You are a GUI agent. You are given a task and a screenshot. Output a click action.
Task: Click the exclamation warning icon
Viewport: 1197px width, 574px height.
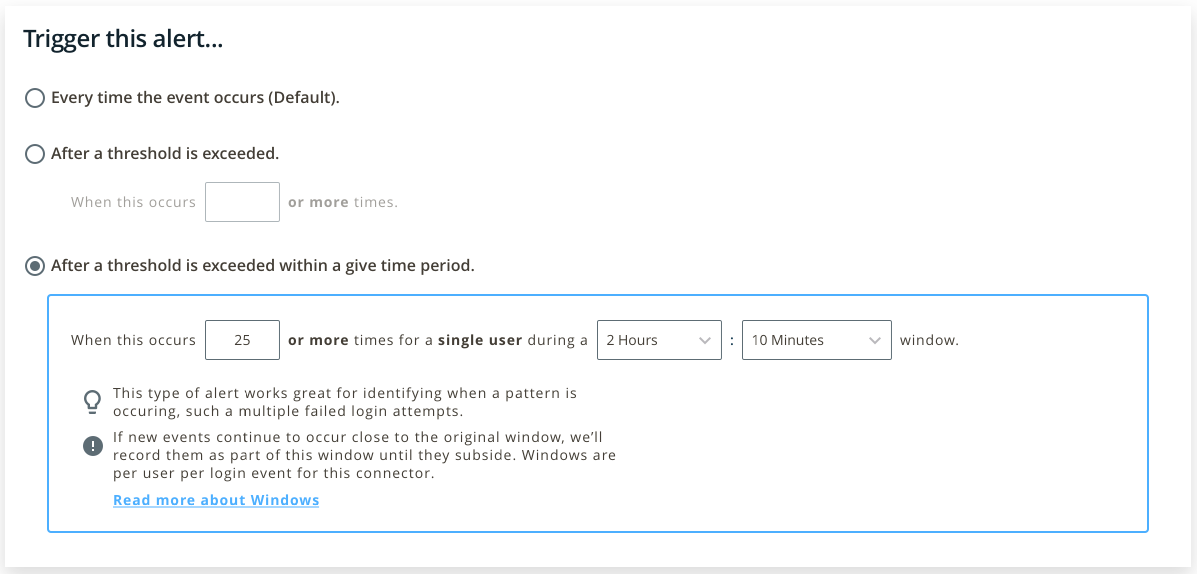pyautogui.click(x=92, y=447)
